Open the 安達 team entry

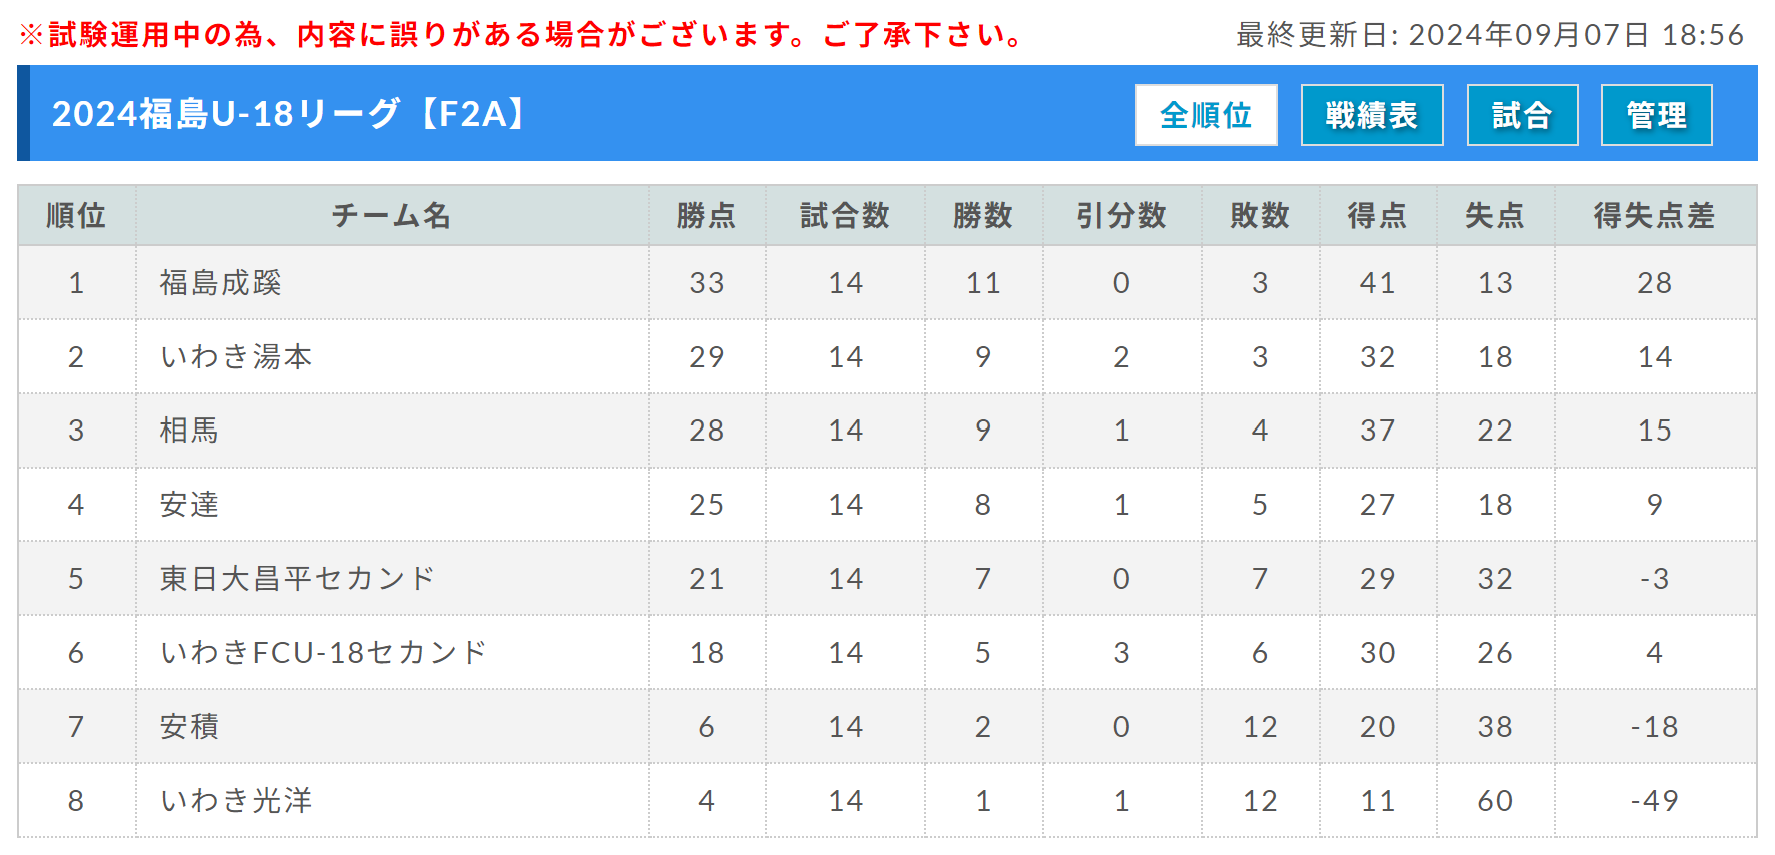pos(189,505)
